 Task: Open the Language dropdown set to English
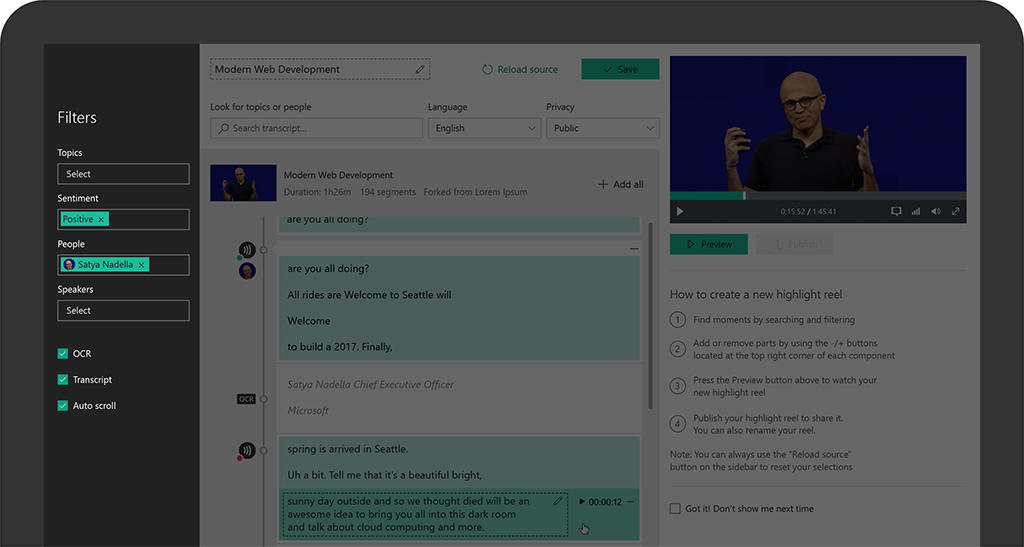(x=484, y=128)
